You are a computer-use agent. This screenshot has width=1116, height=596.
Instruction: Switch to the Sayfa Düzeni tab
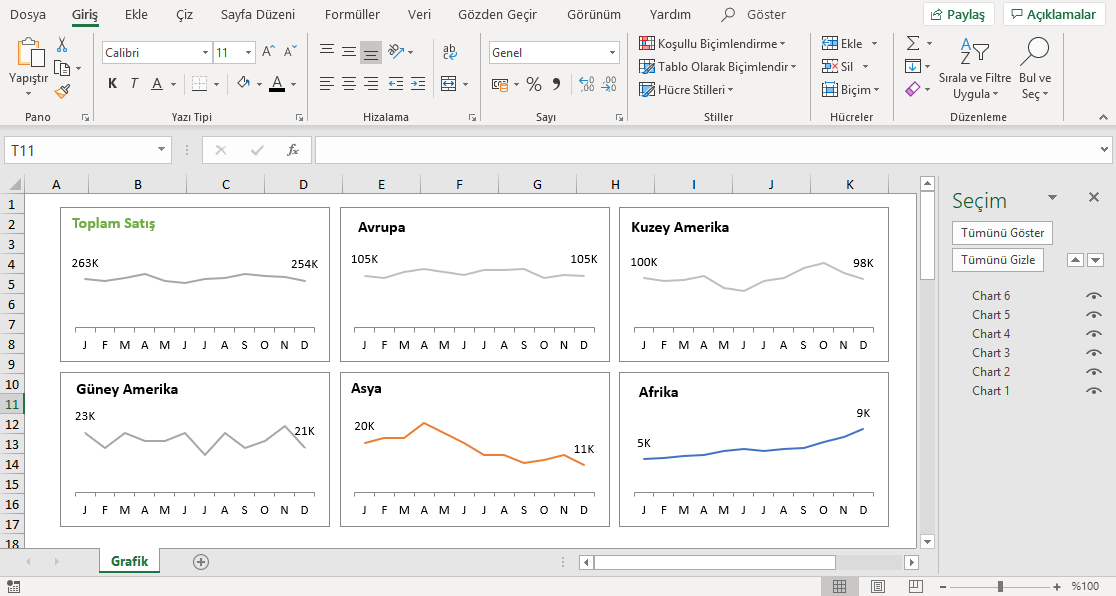pyautogui.click(x=258, y=14)
